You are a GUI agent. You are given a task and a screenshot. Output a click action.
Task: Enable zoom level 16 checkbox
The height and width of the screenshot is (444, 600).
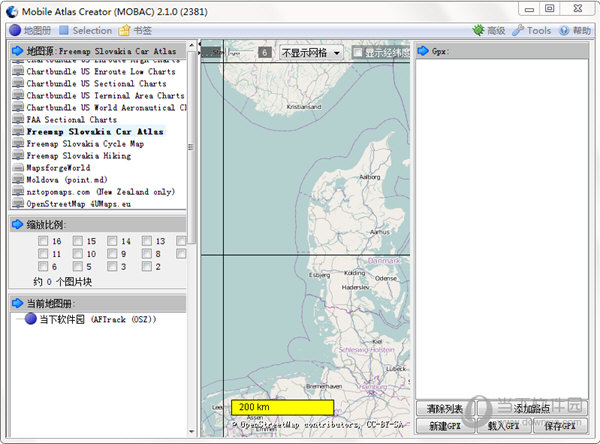(43, 241)
